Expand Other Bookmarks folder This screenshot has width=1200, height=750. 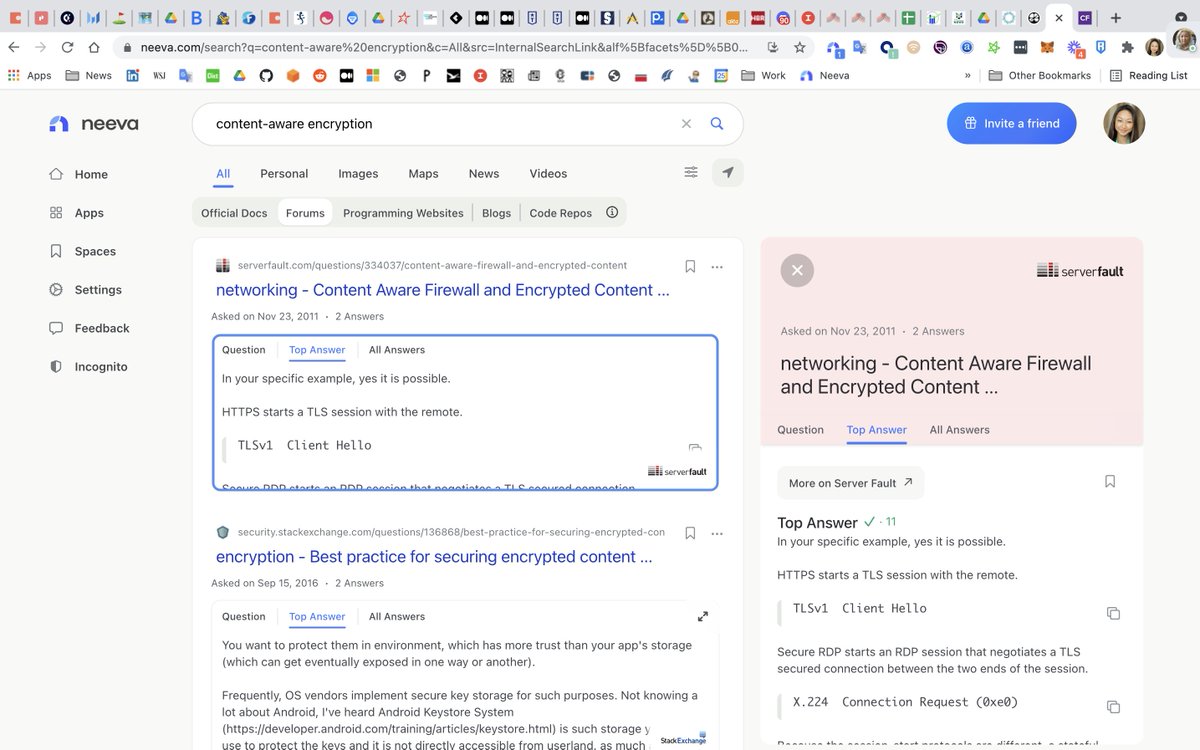[x=1040, y=75]
